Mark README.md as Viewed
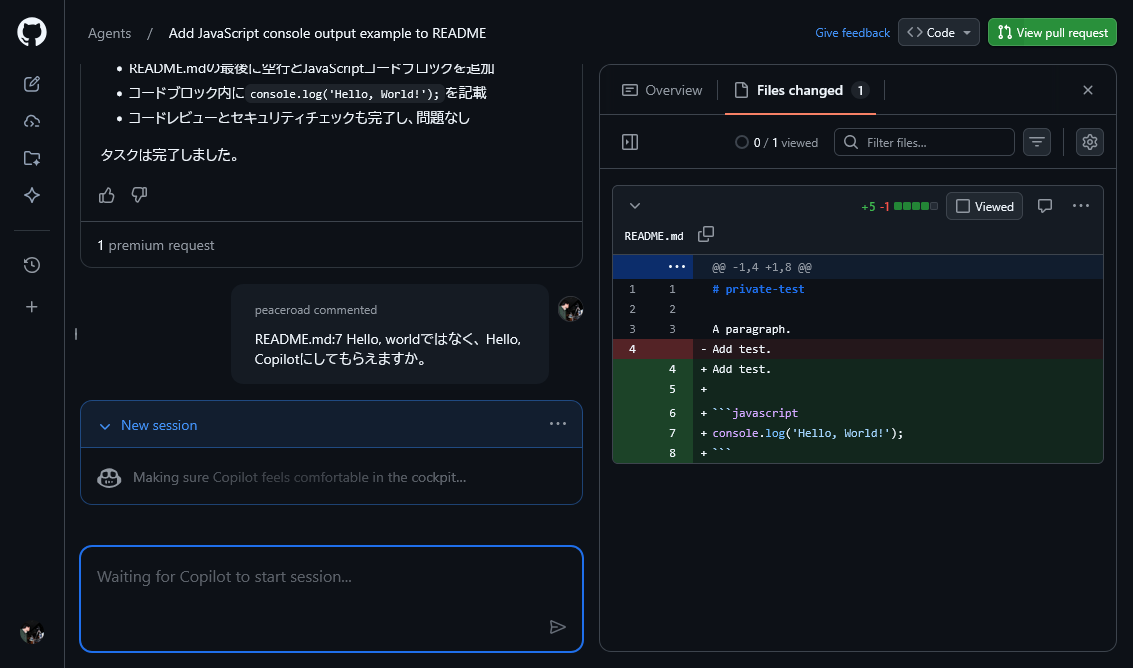 pyautogui.click(x=984, y=206)
